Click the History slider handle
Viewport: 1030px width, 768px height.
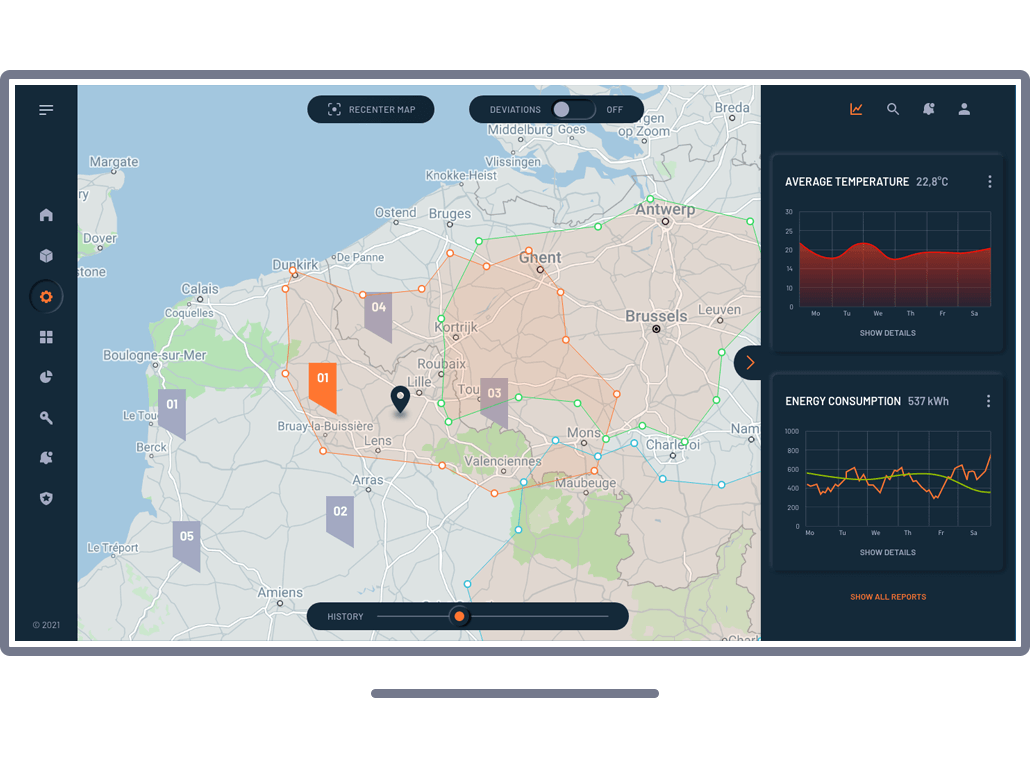(x=459, y=616)
